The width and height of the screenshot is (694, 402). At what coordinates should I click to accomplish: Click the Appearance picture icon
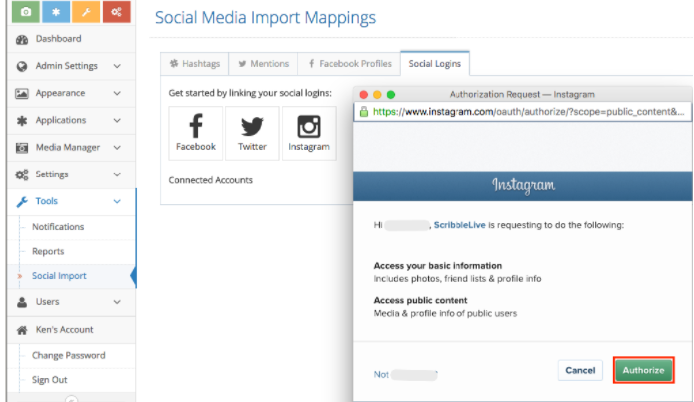point(22,93)
